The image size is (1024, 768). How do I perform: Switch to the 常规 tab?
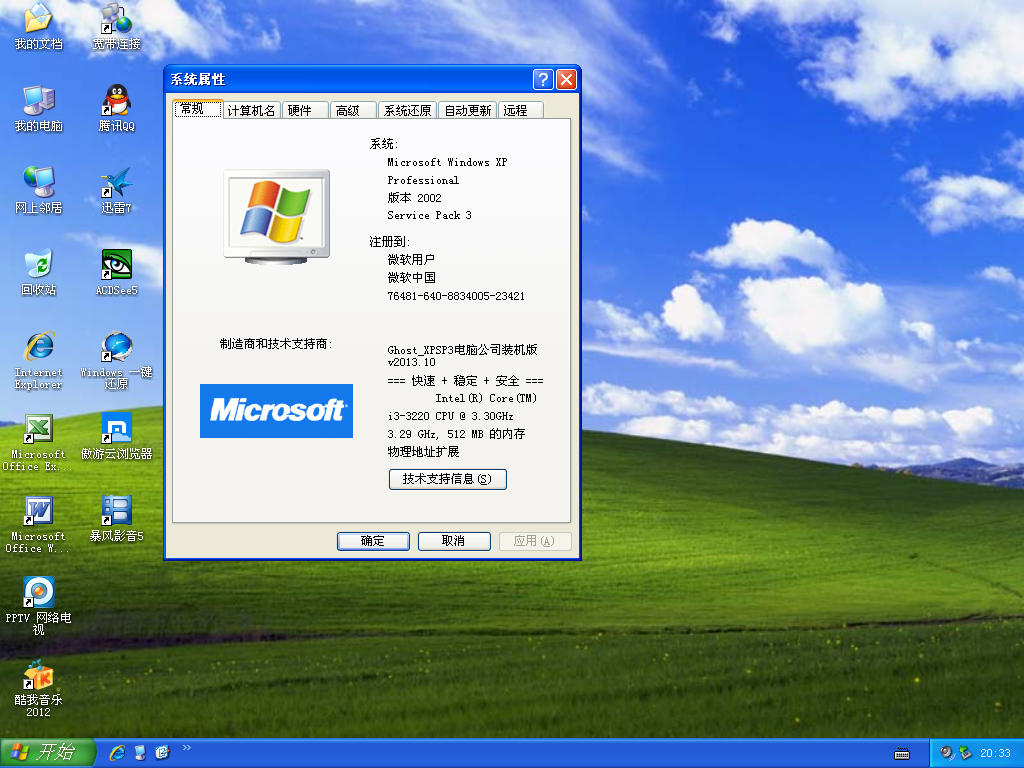click(198, 109)
